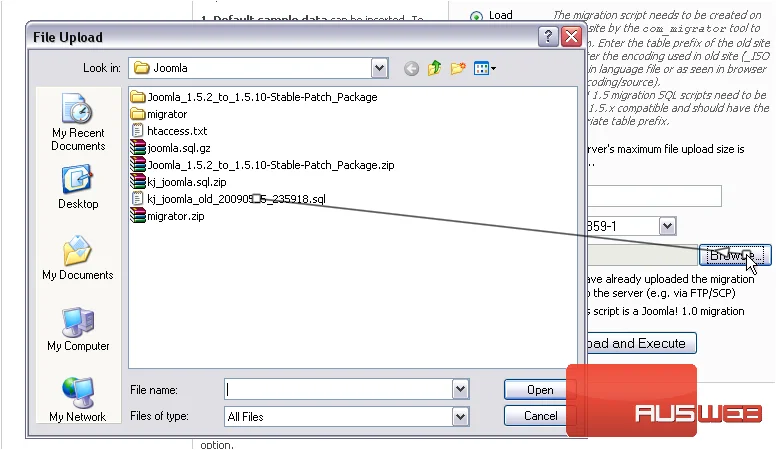Click the Cancel button
Viewport: 776px width, 450px height.
(x=539, y=415)
